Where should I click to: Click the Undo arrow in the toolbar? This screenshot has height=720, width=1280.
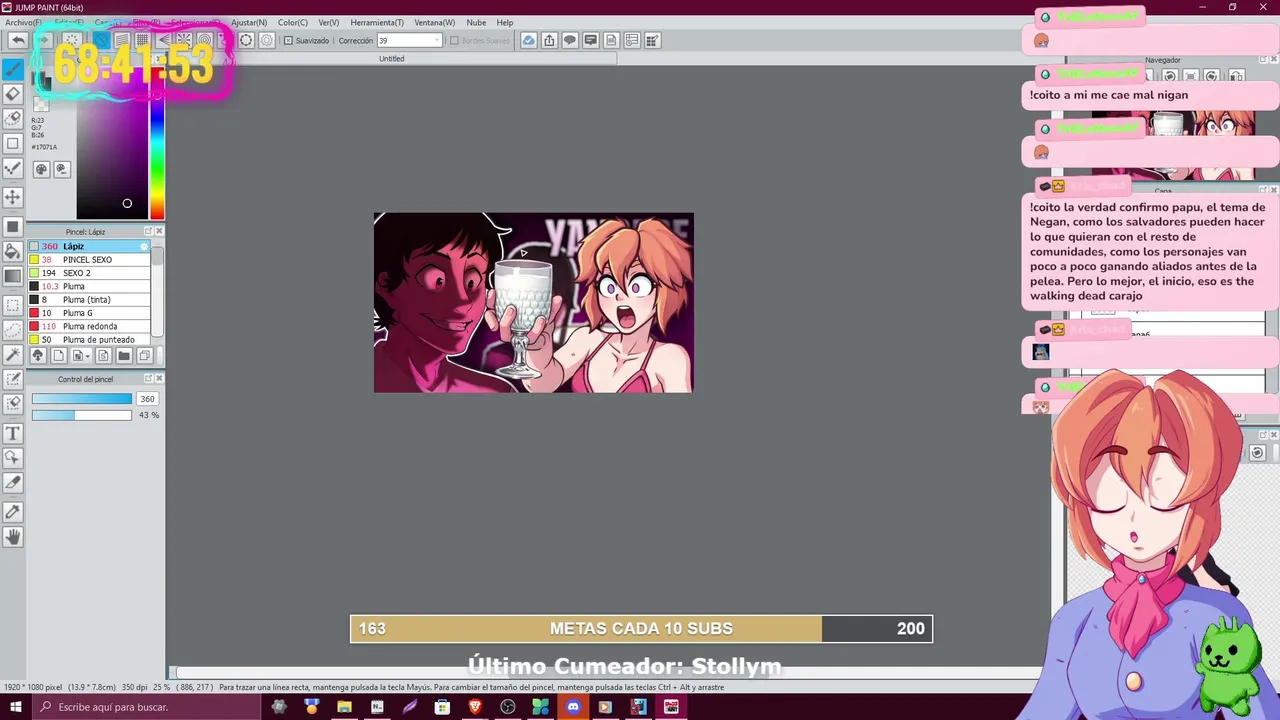click(18, 40)
